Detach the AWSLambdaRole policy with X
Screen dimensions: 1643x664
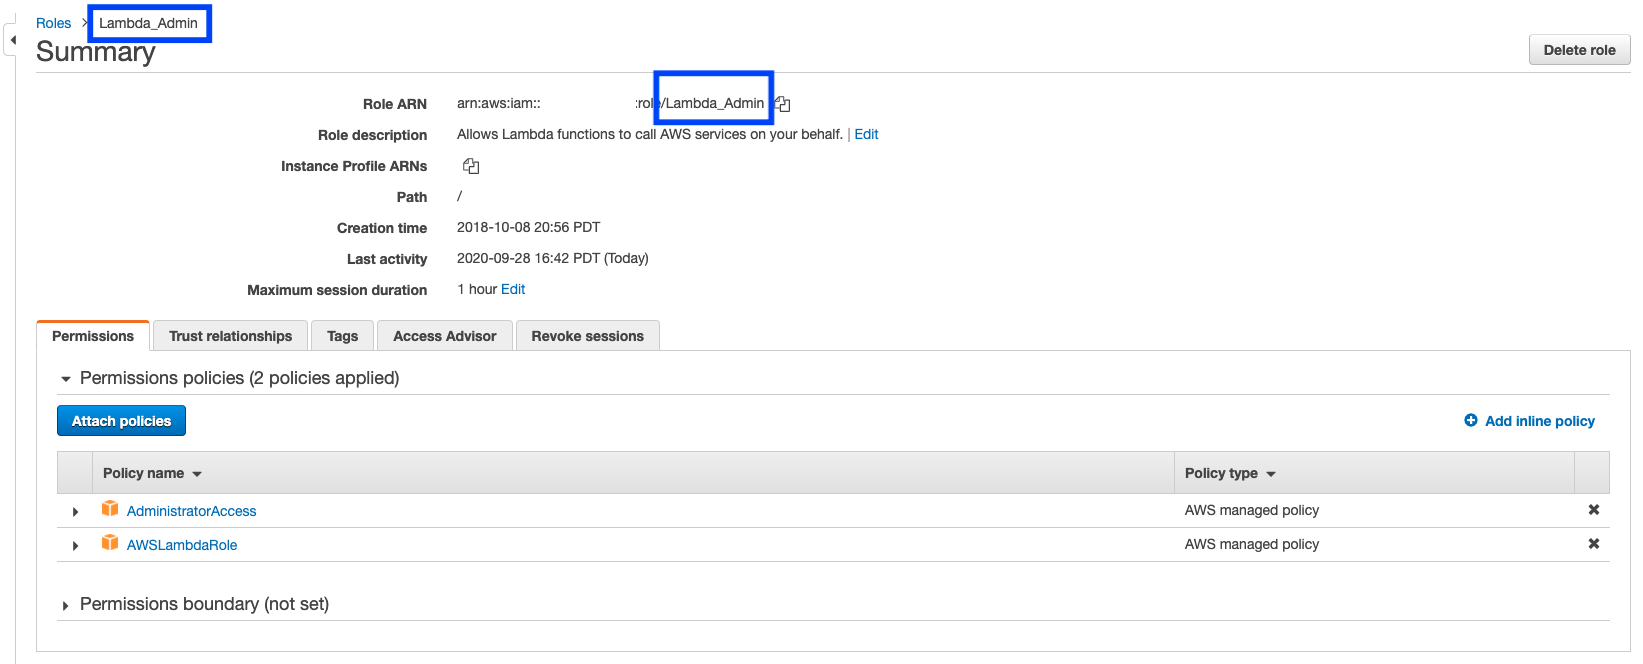click(1594, 544)
